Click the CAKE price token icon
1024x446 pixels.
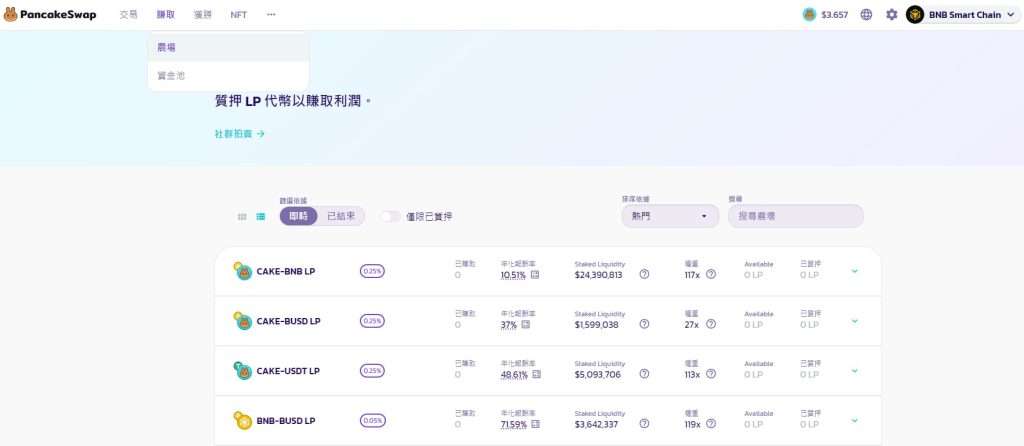[809, 14]
